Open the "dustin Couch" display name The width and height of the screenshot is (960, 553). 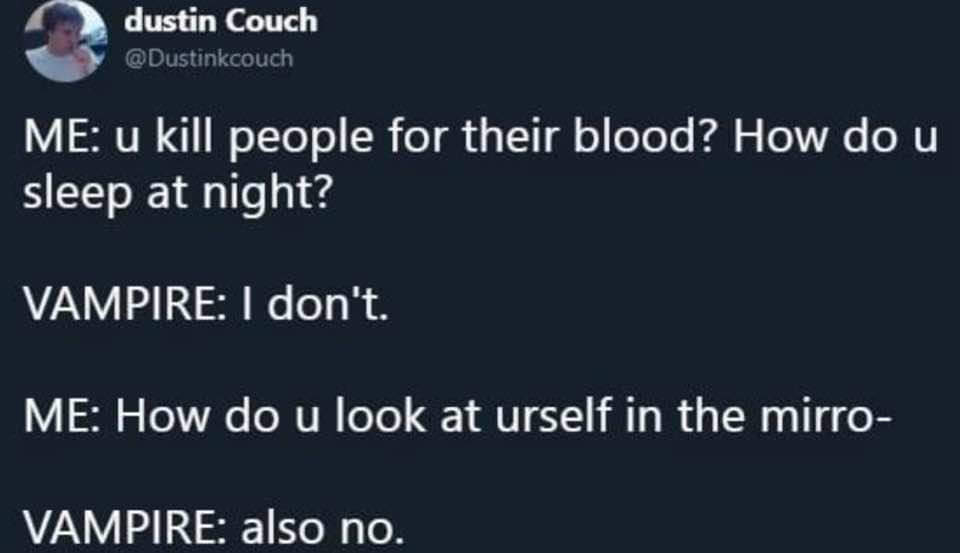[x=221, y=21]
